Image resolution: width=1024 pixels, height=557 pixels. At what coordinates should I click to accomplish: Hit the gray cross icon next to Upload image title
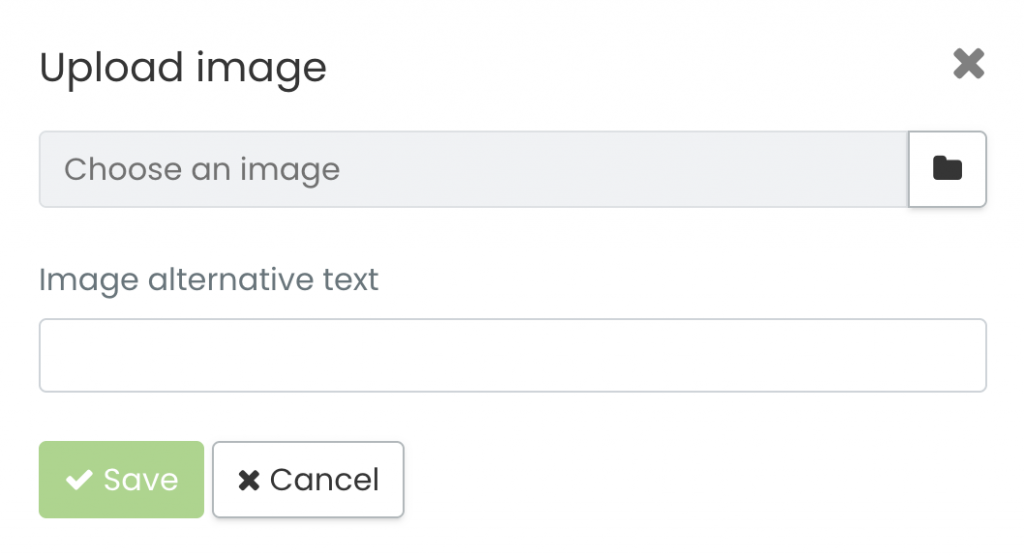968,63
